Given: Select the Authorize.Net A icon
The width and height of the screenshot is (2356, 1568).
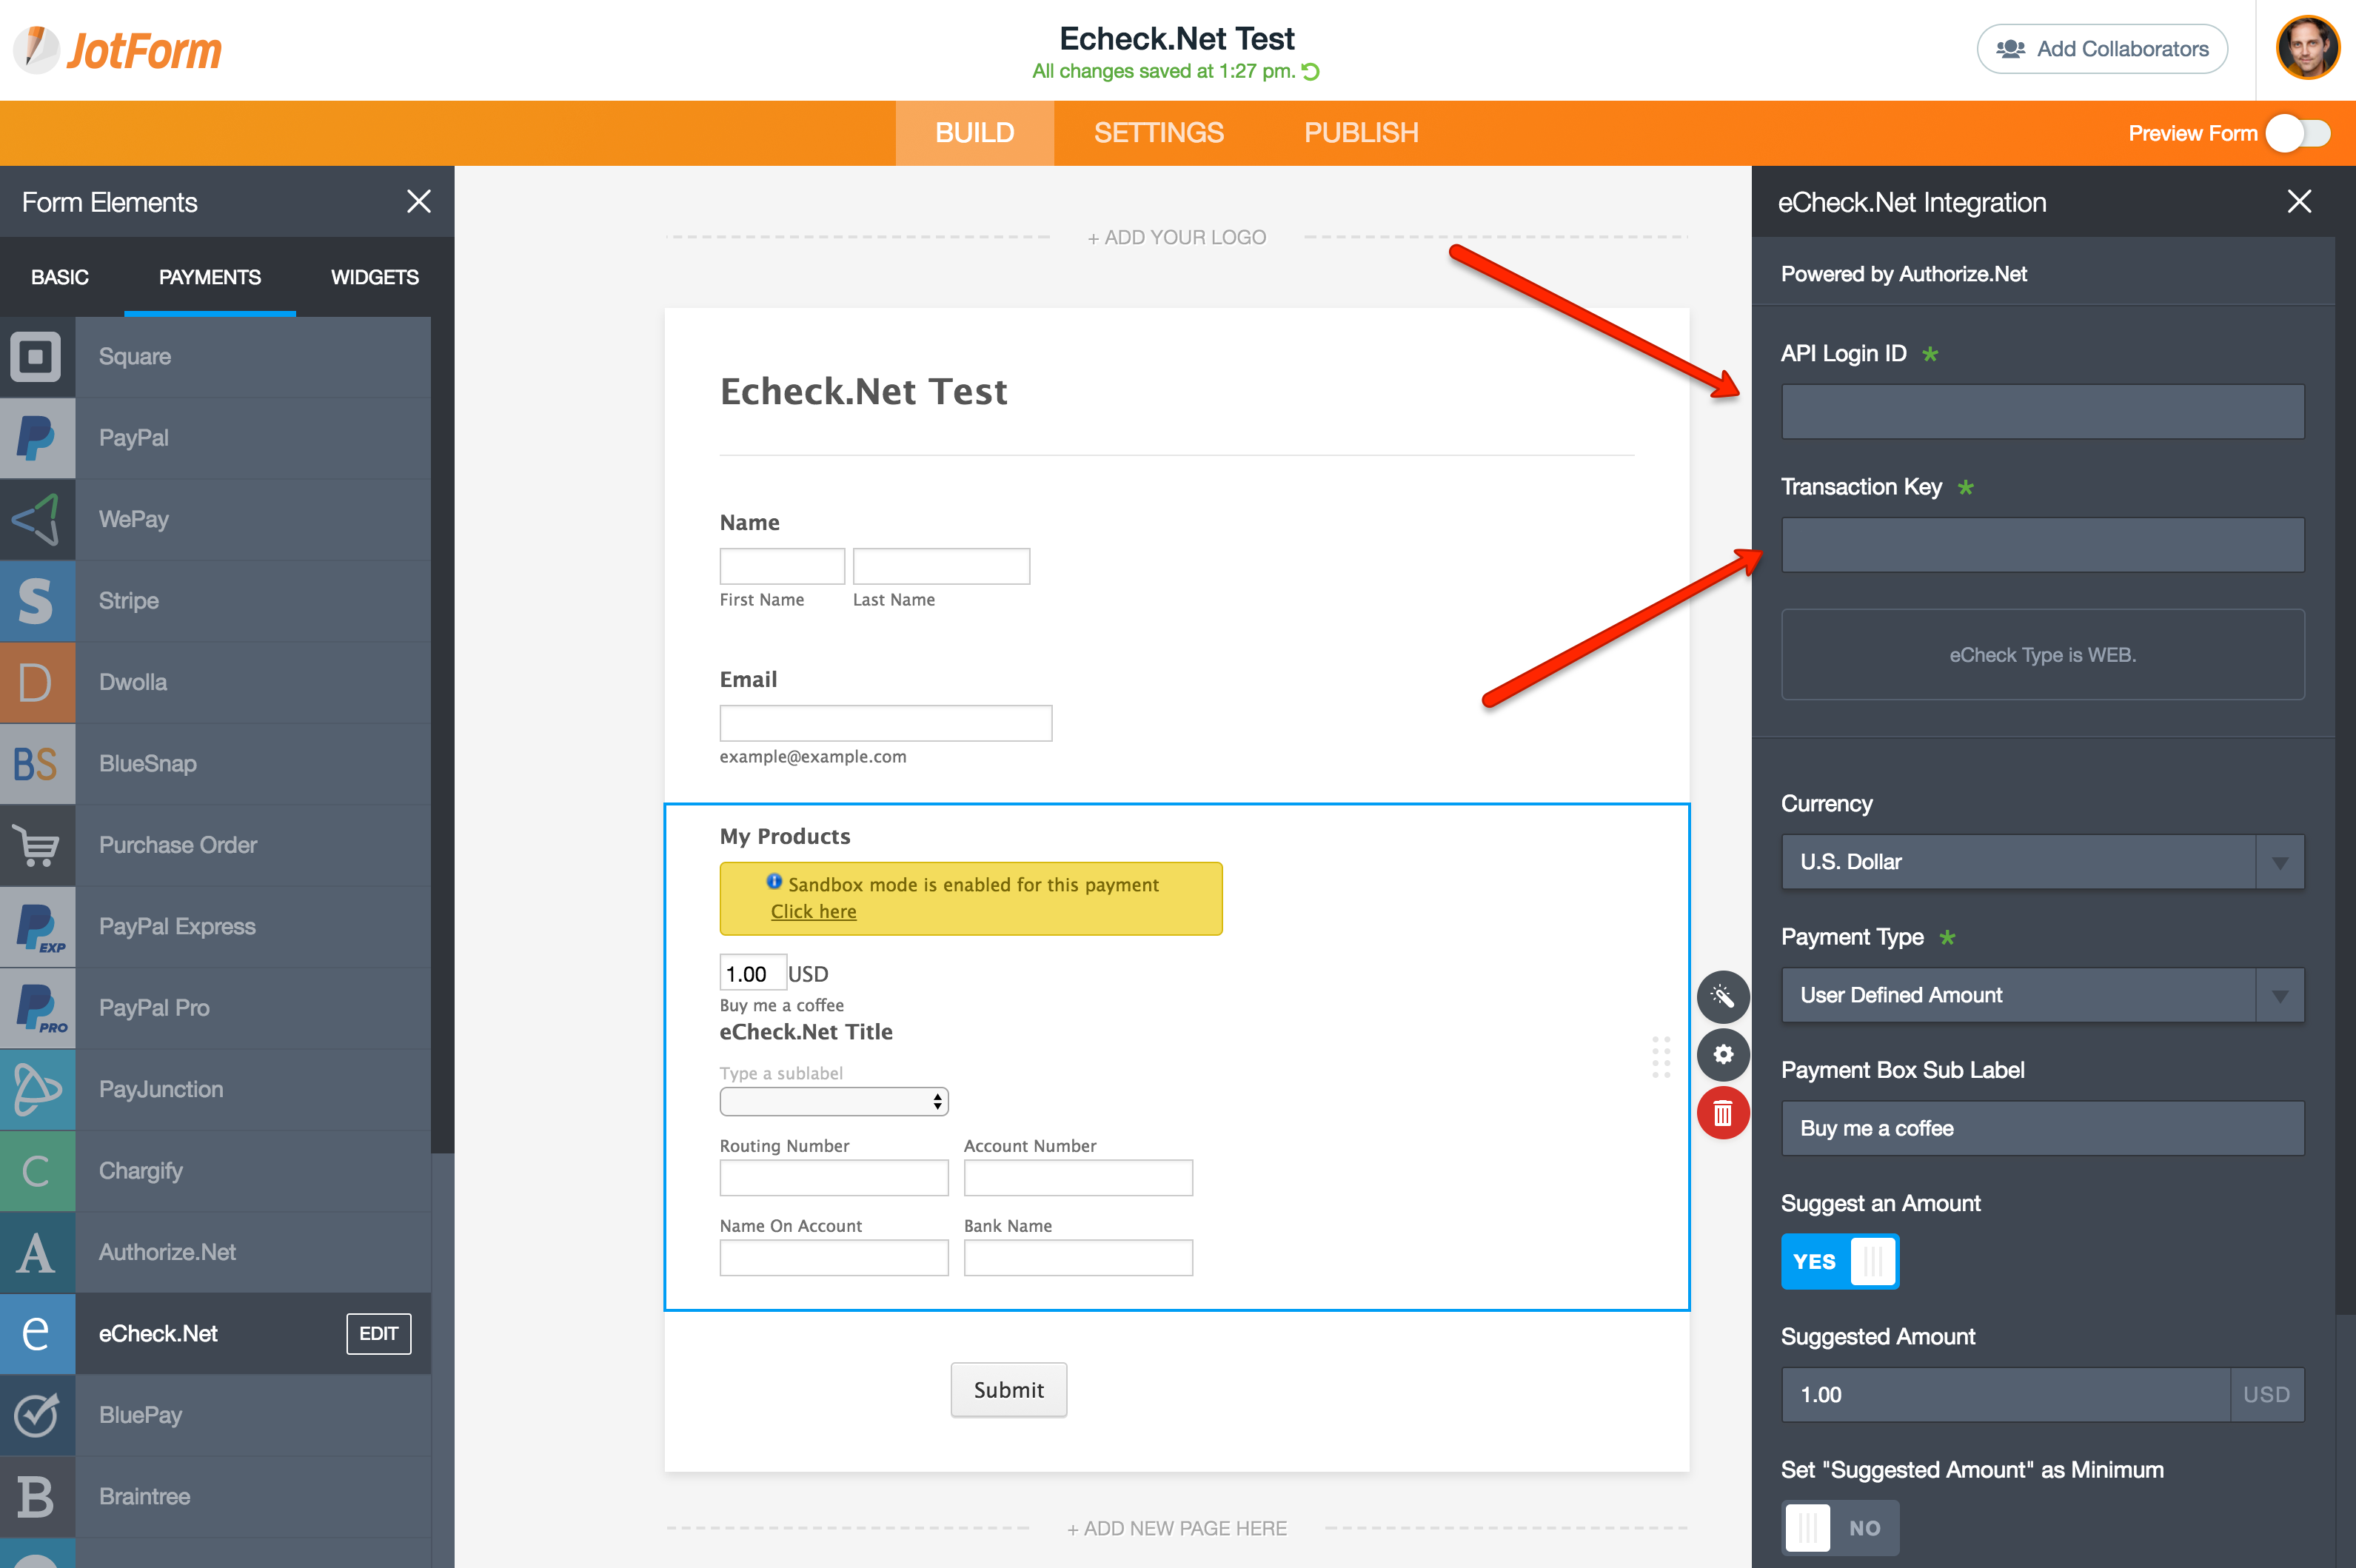Looking at the screenshot, I should point(37,1253).
